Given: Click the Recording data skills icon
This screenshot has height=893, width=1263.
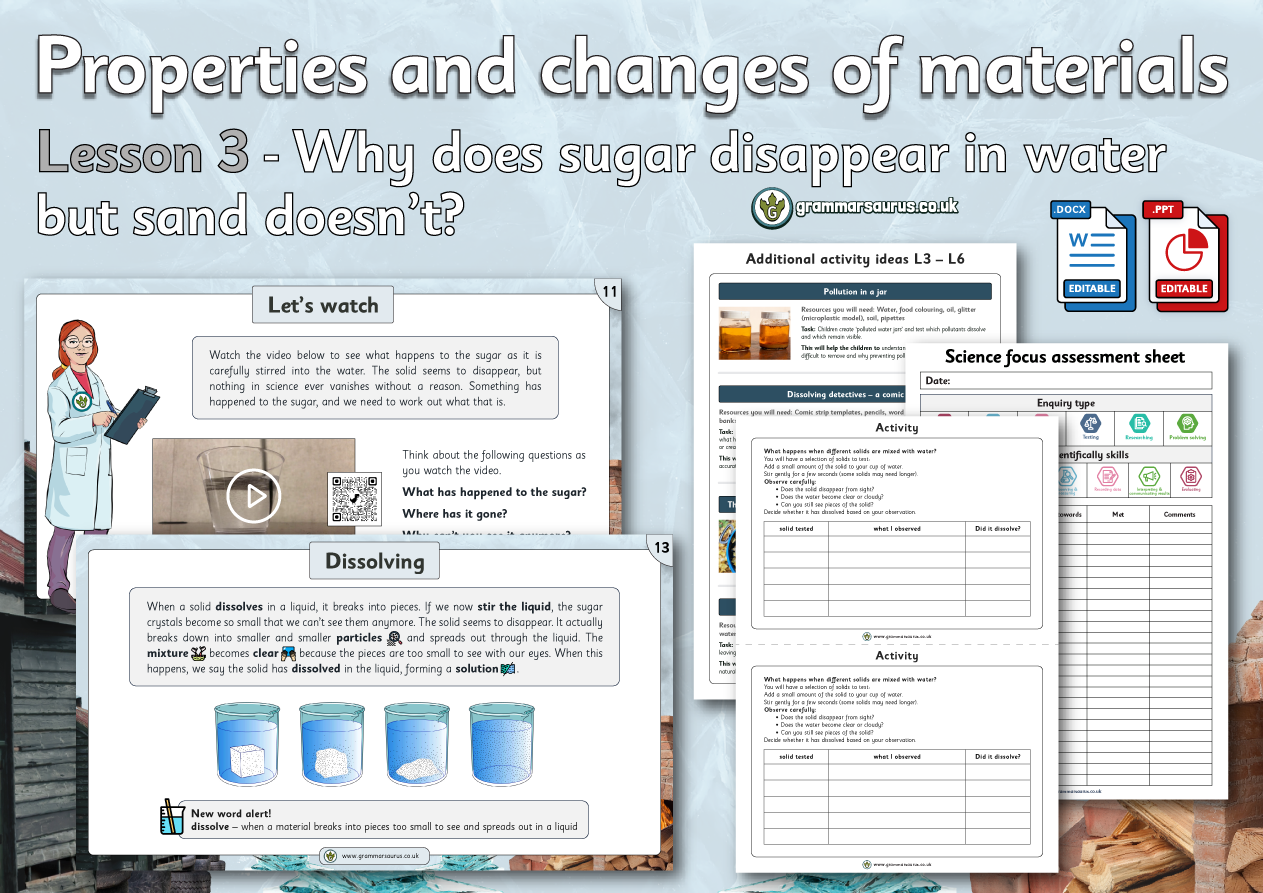Looking at the screenshot, I should [x=1106, y=478].
